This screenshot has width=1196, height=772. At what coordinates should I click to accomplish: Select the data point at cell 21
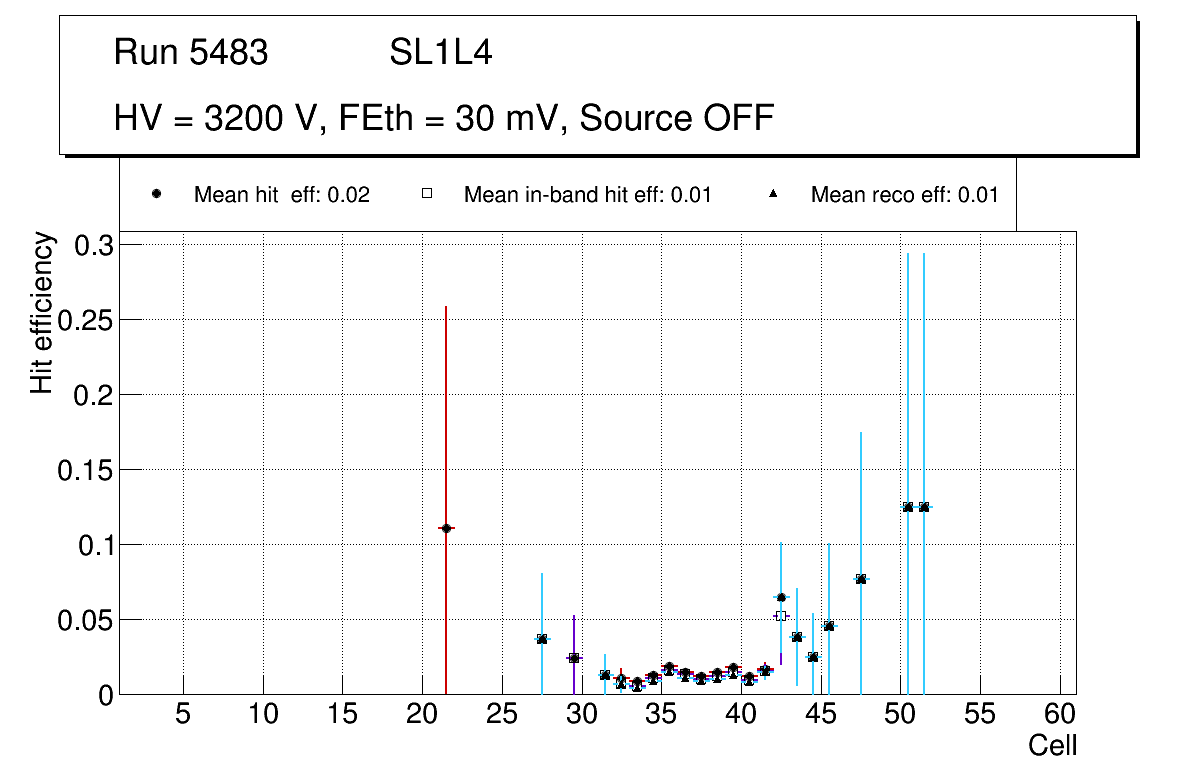pyautogui.click(x=446, y=528)
